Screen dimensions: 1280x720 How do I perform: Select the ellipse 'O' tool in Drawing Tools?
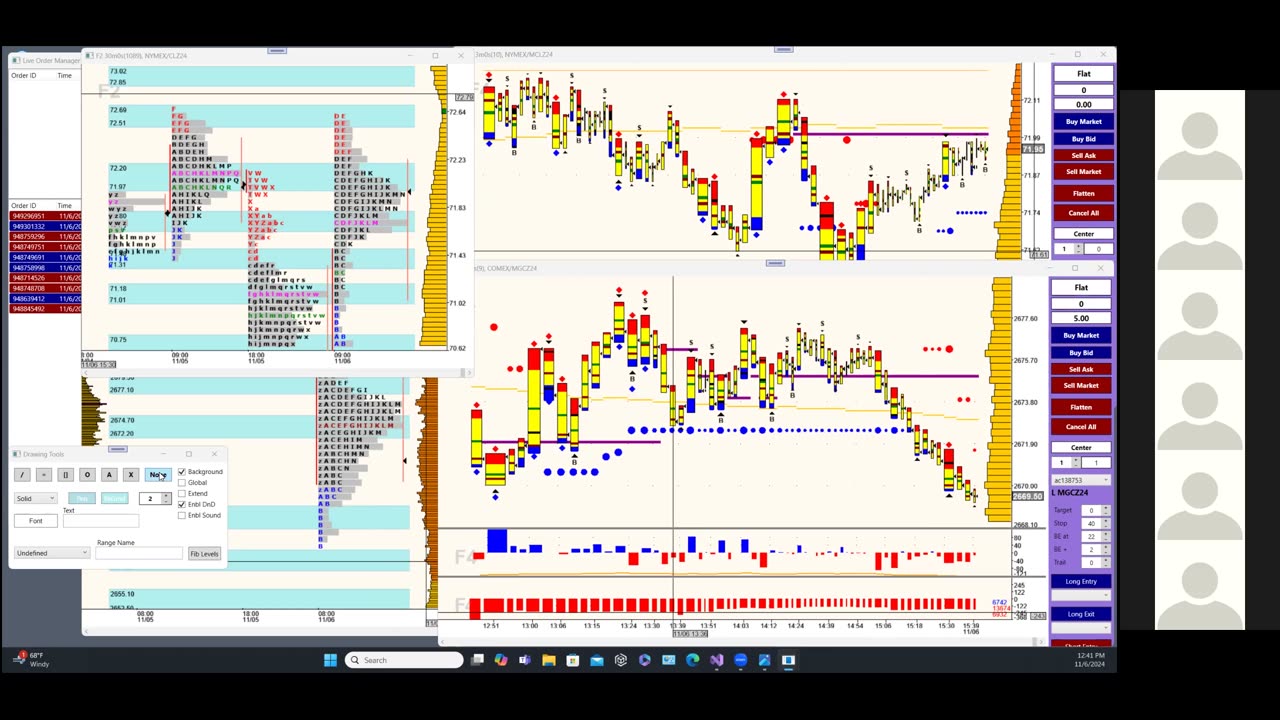(x=87, y=475)
